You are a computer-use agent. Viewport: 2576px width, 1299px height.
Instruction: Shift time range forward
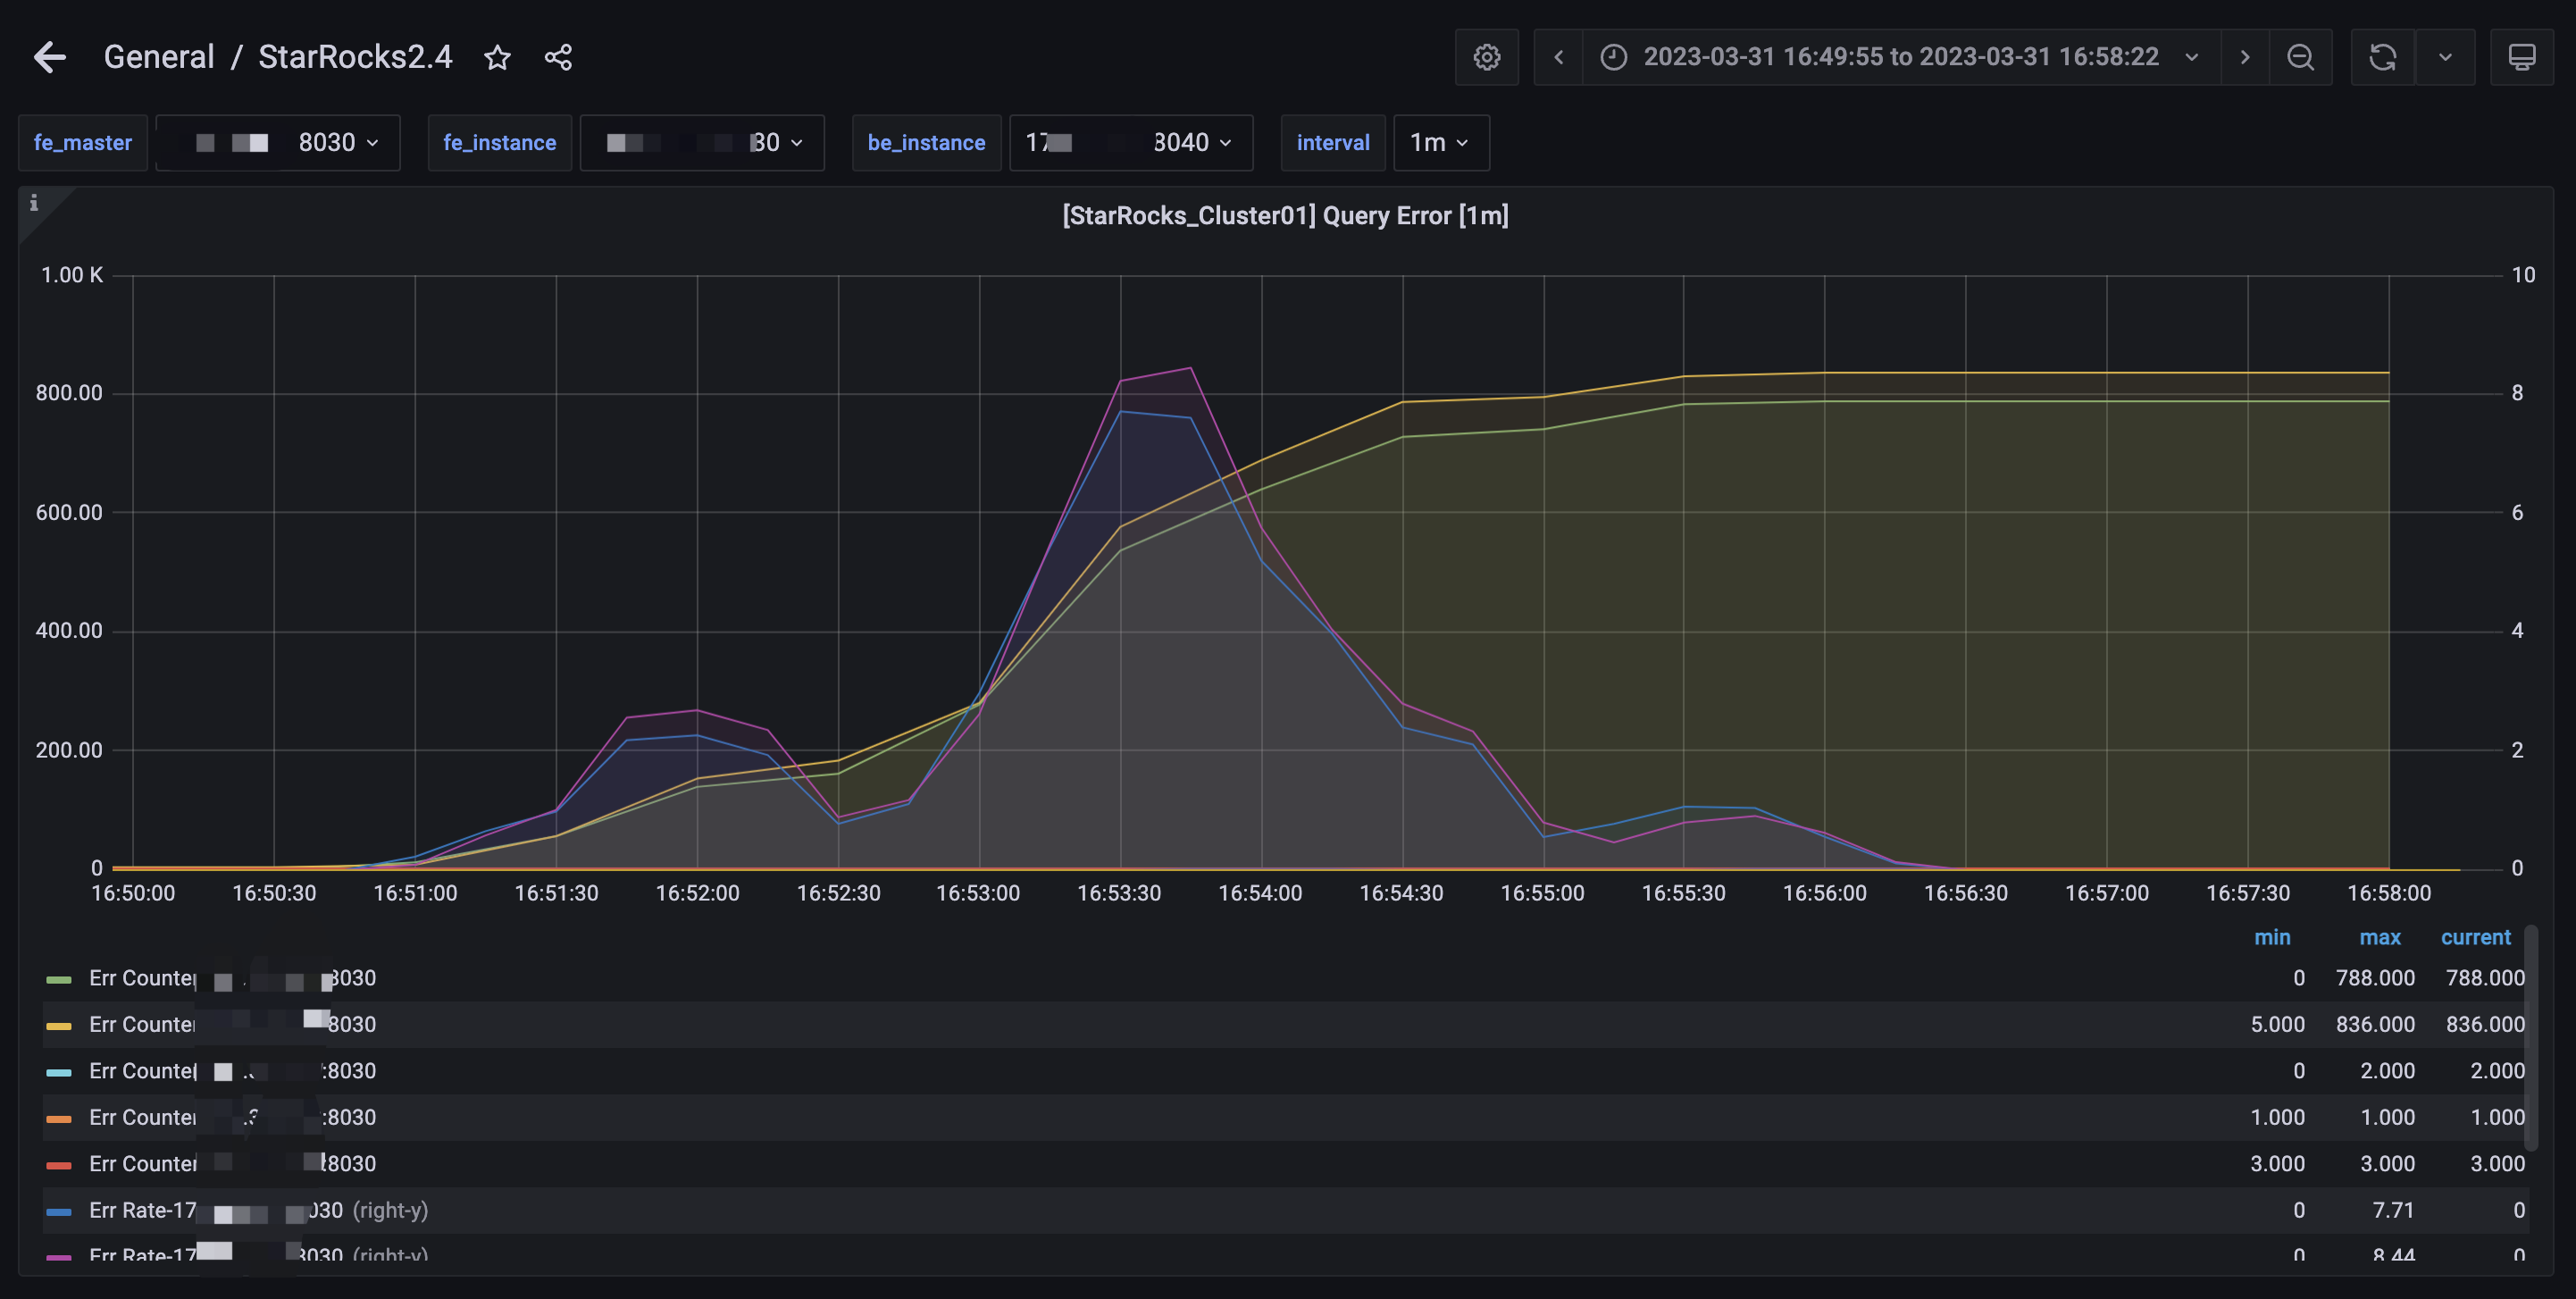coord(2244,57)
